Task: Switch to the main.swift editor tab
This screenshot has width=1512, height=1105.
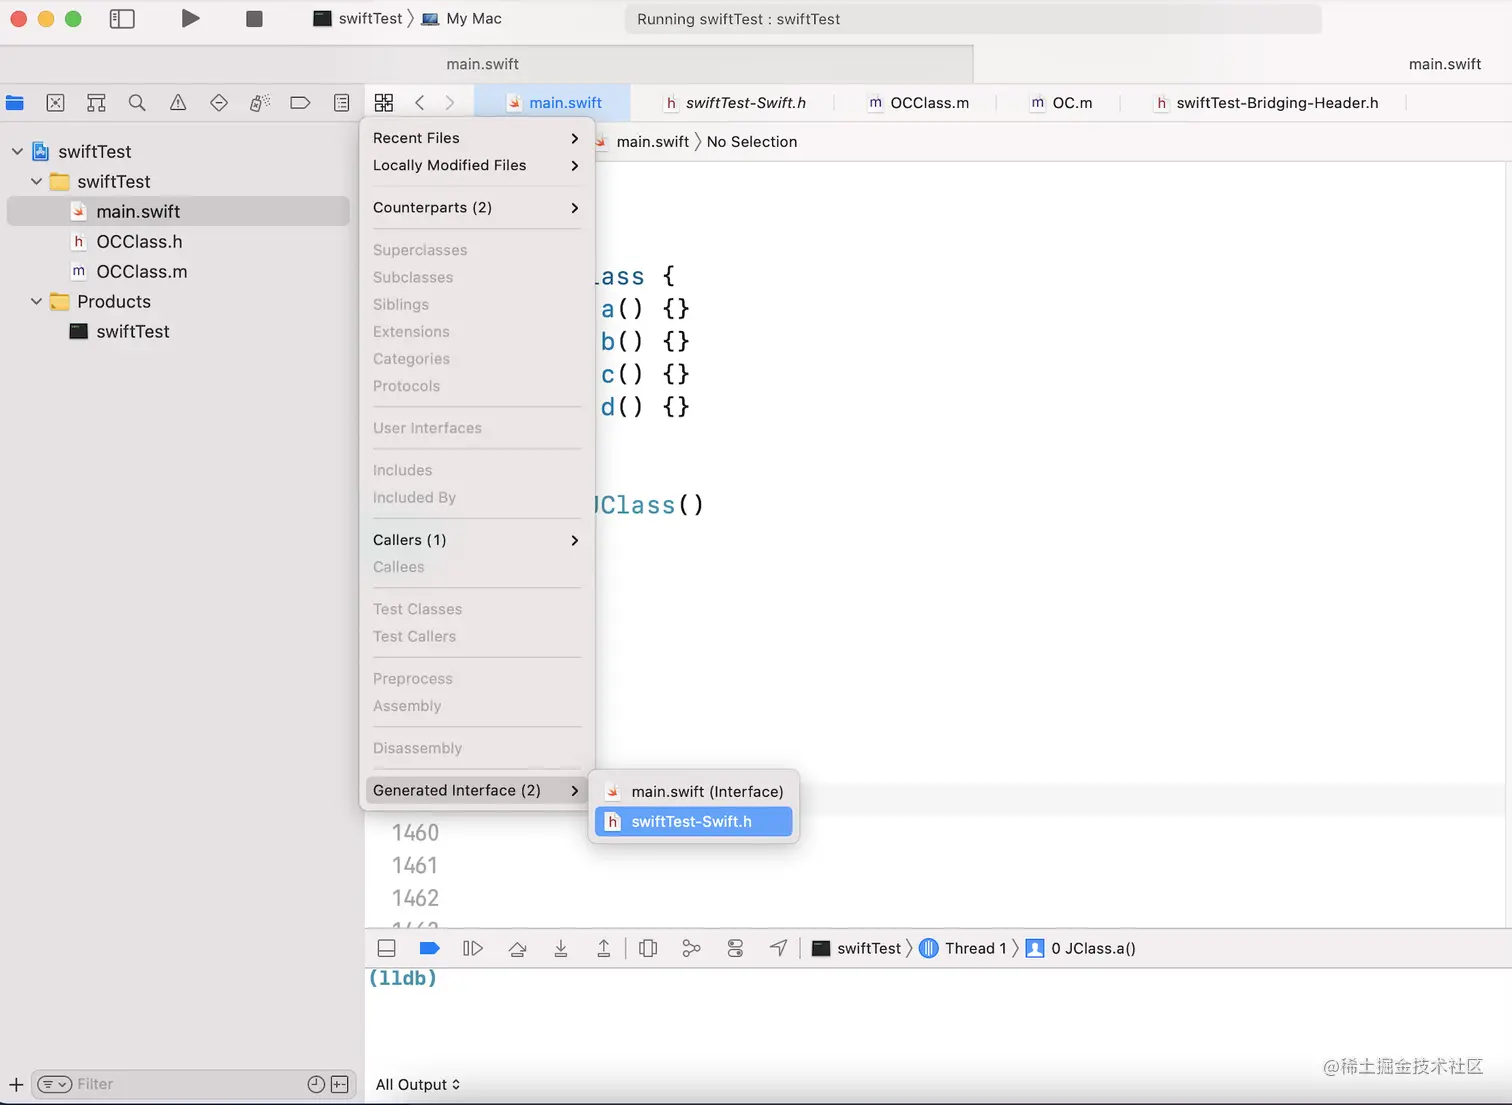Action: pos(554,102)
